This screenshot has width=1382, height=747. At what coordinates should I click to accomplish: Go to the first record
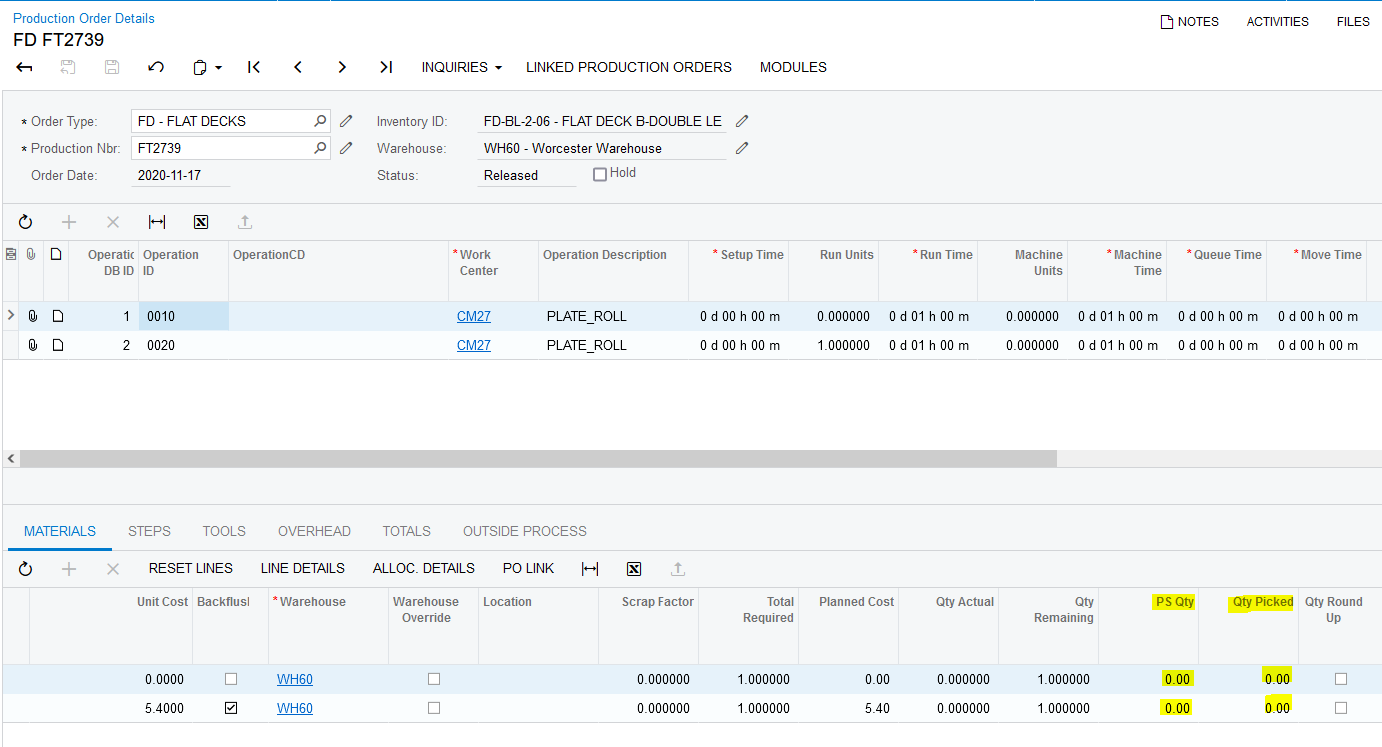tap(254, 67)
